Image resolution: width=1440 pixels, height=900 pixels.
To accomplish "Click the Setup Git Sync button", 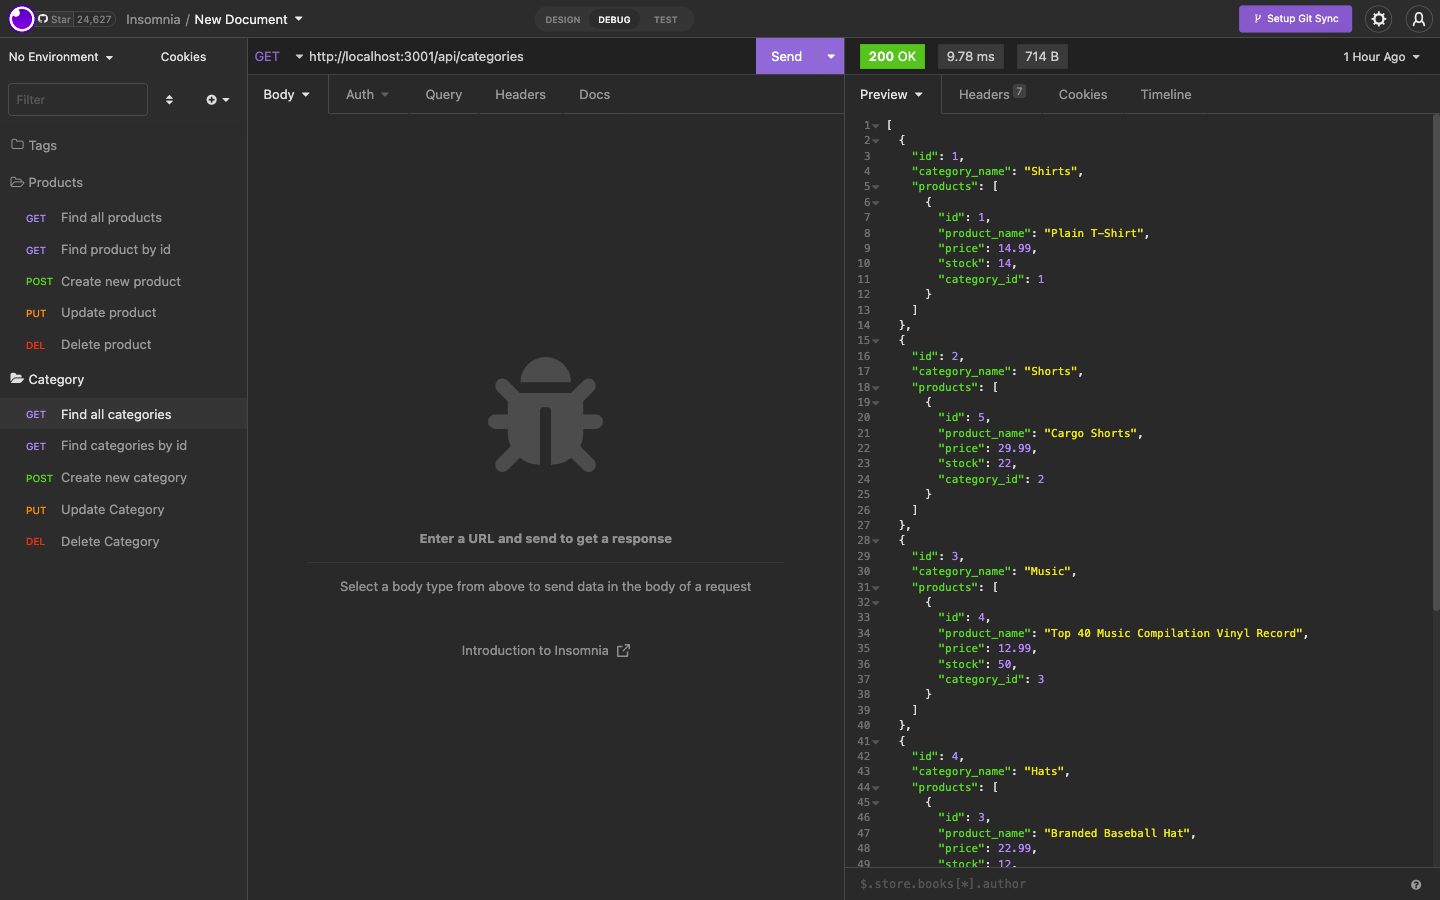I will tap(1295, 19).
